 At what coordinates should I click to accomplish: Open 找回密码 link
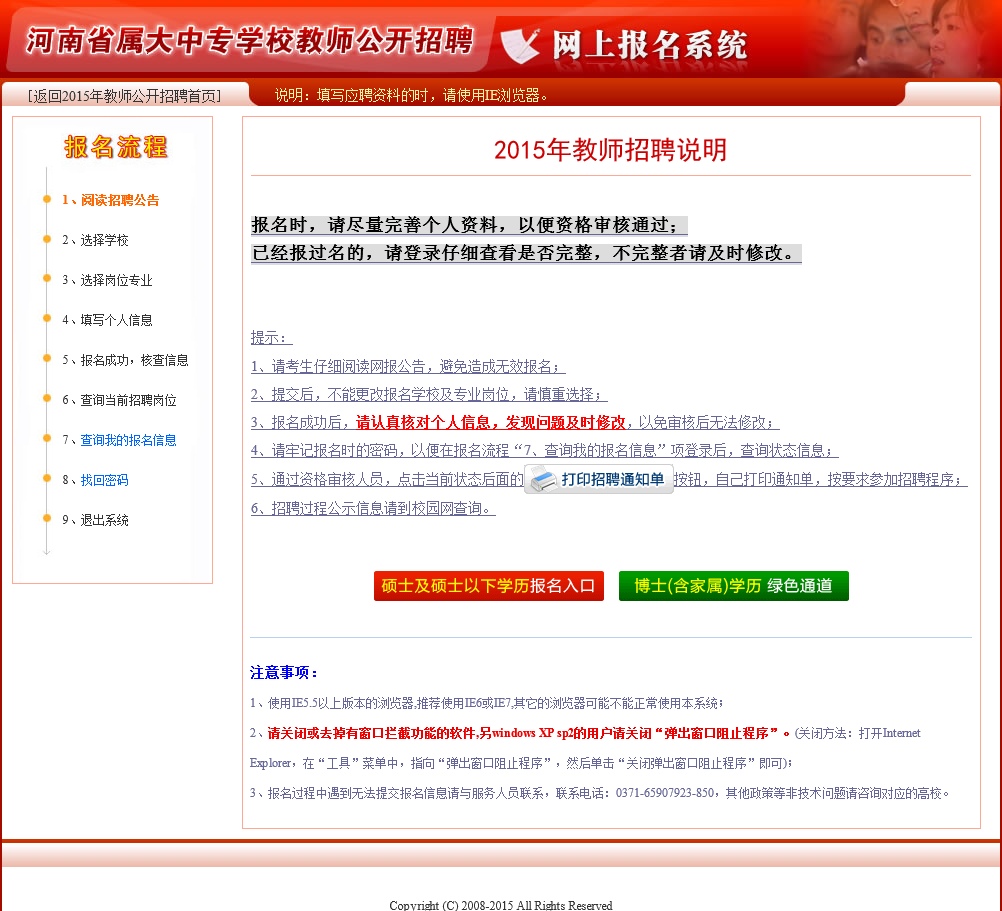[104, 480]
